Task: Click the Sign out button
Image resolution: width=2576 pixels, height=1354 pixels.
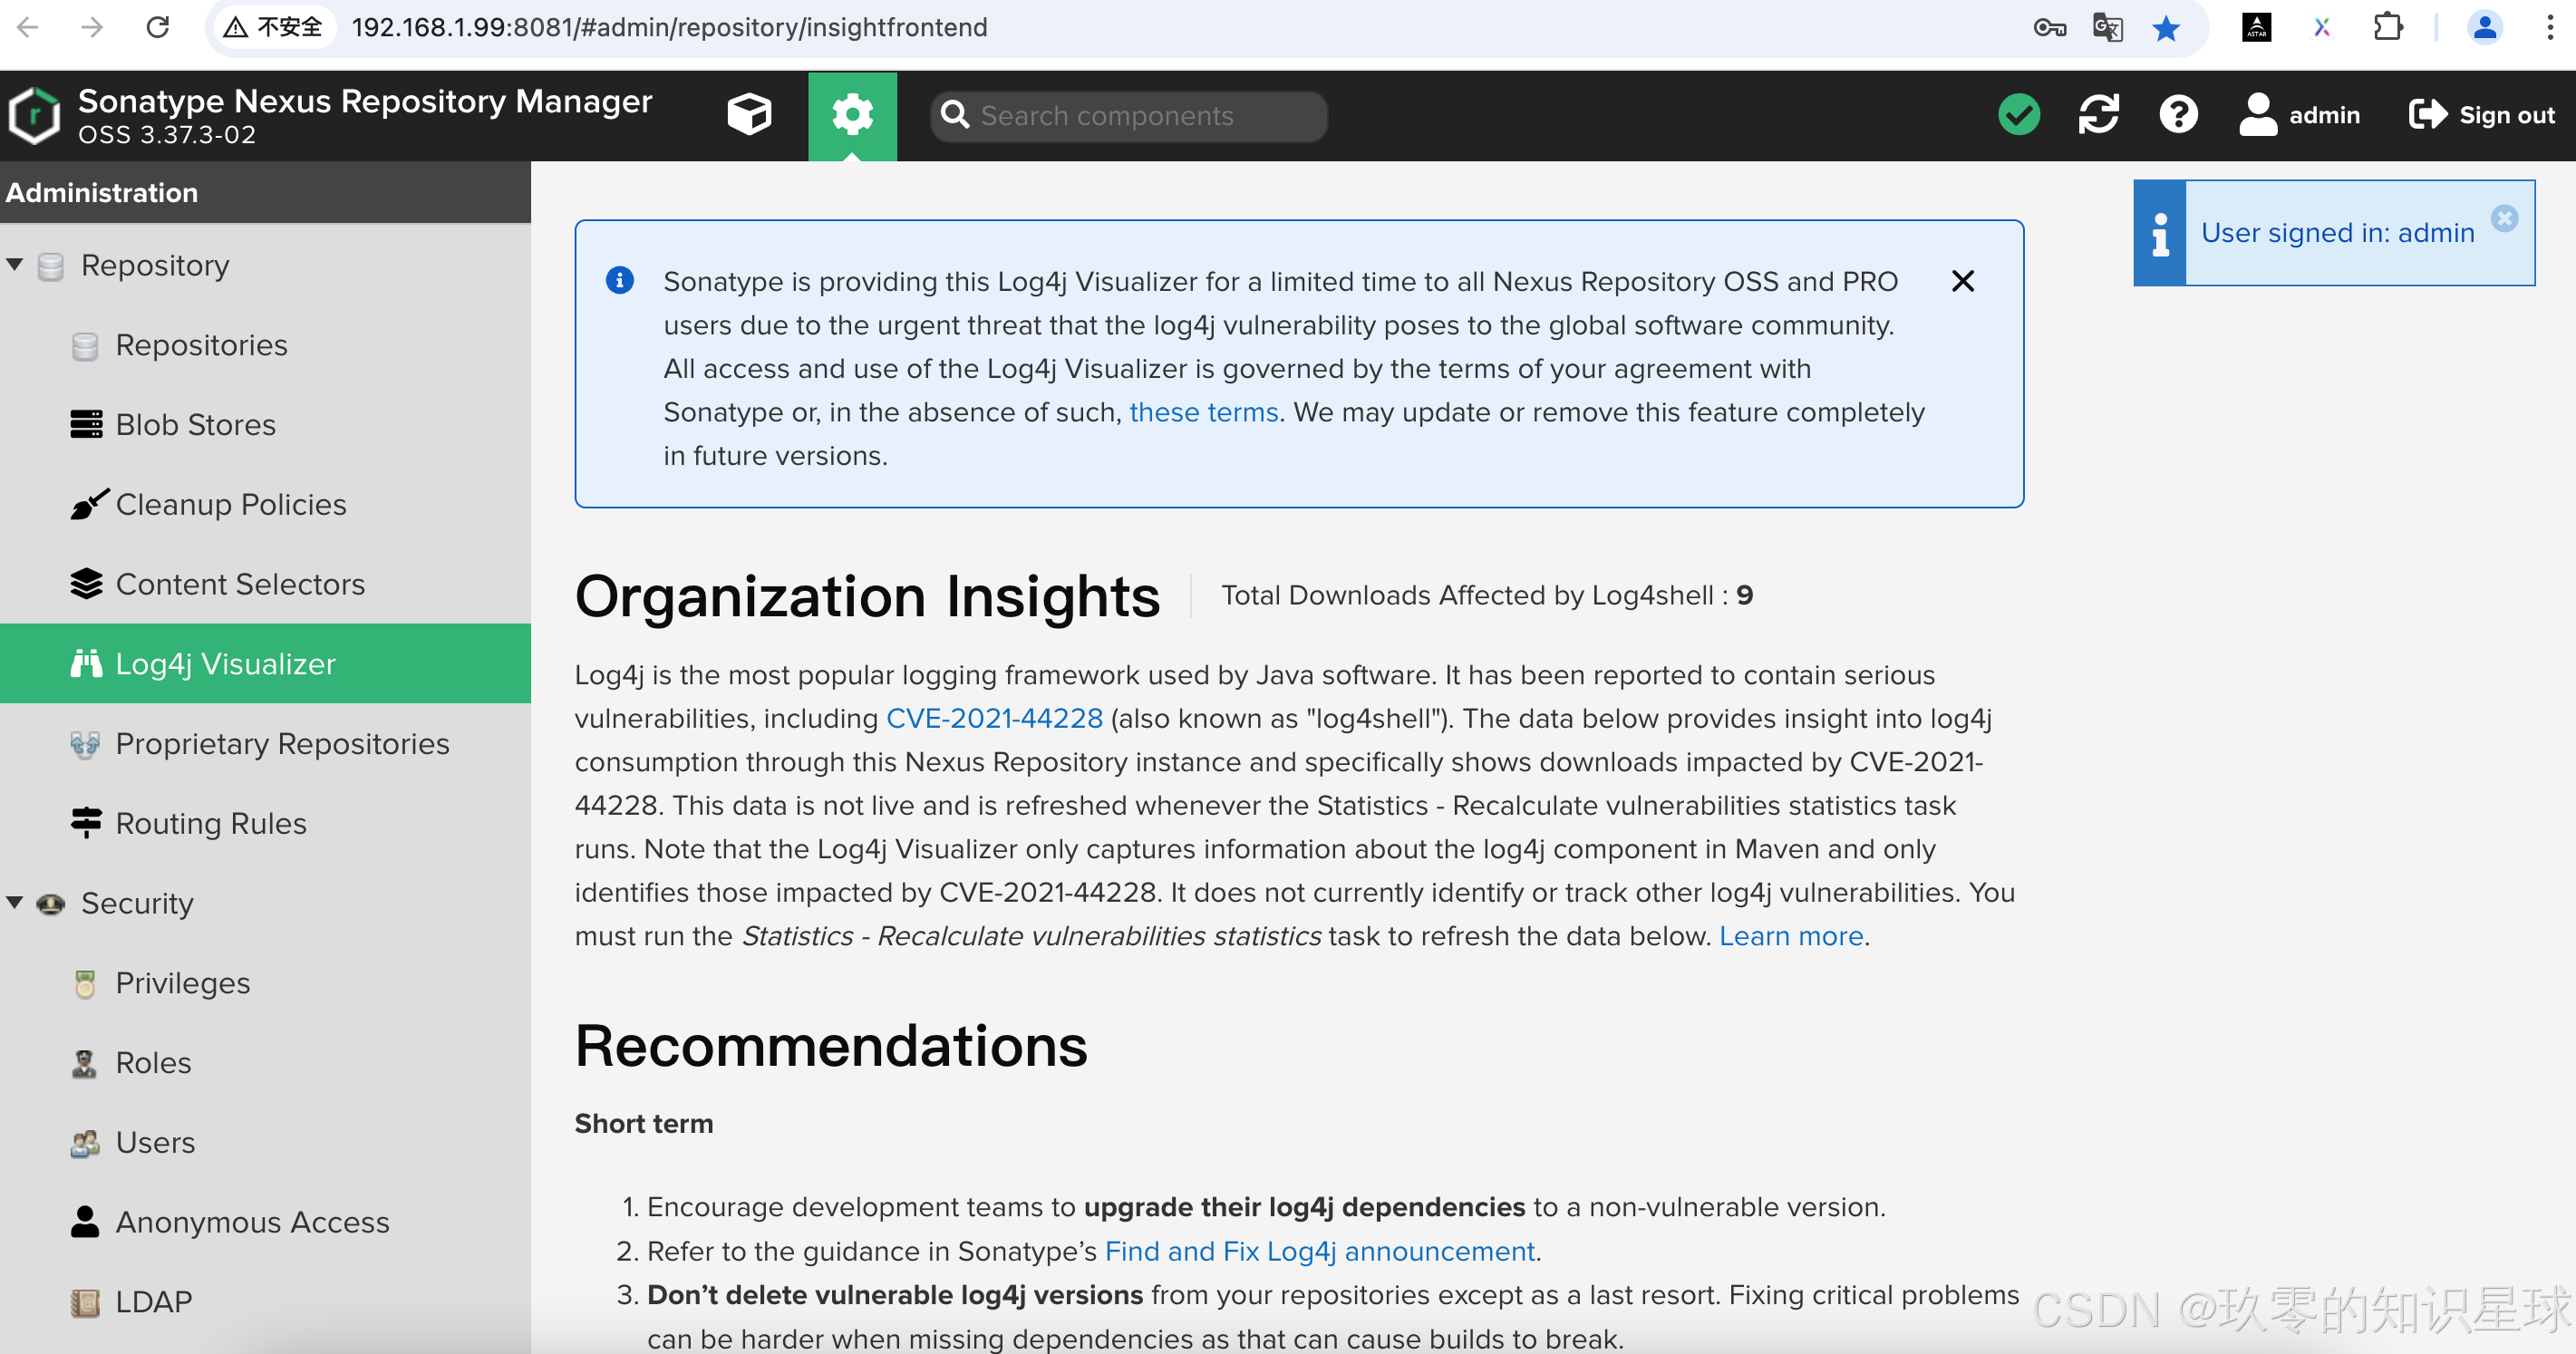Action: point(2482,115)
